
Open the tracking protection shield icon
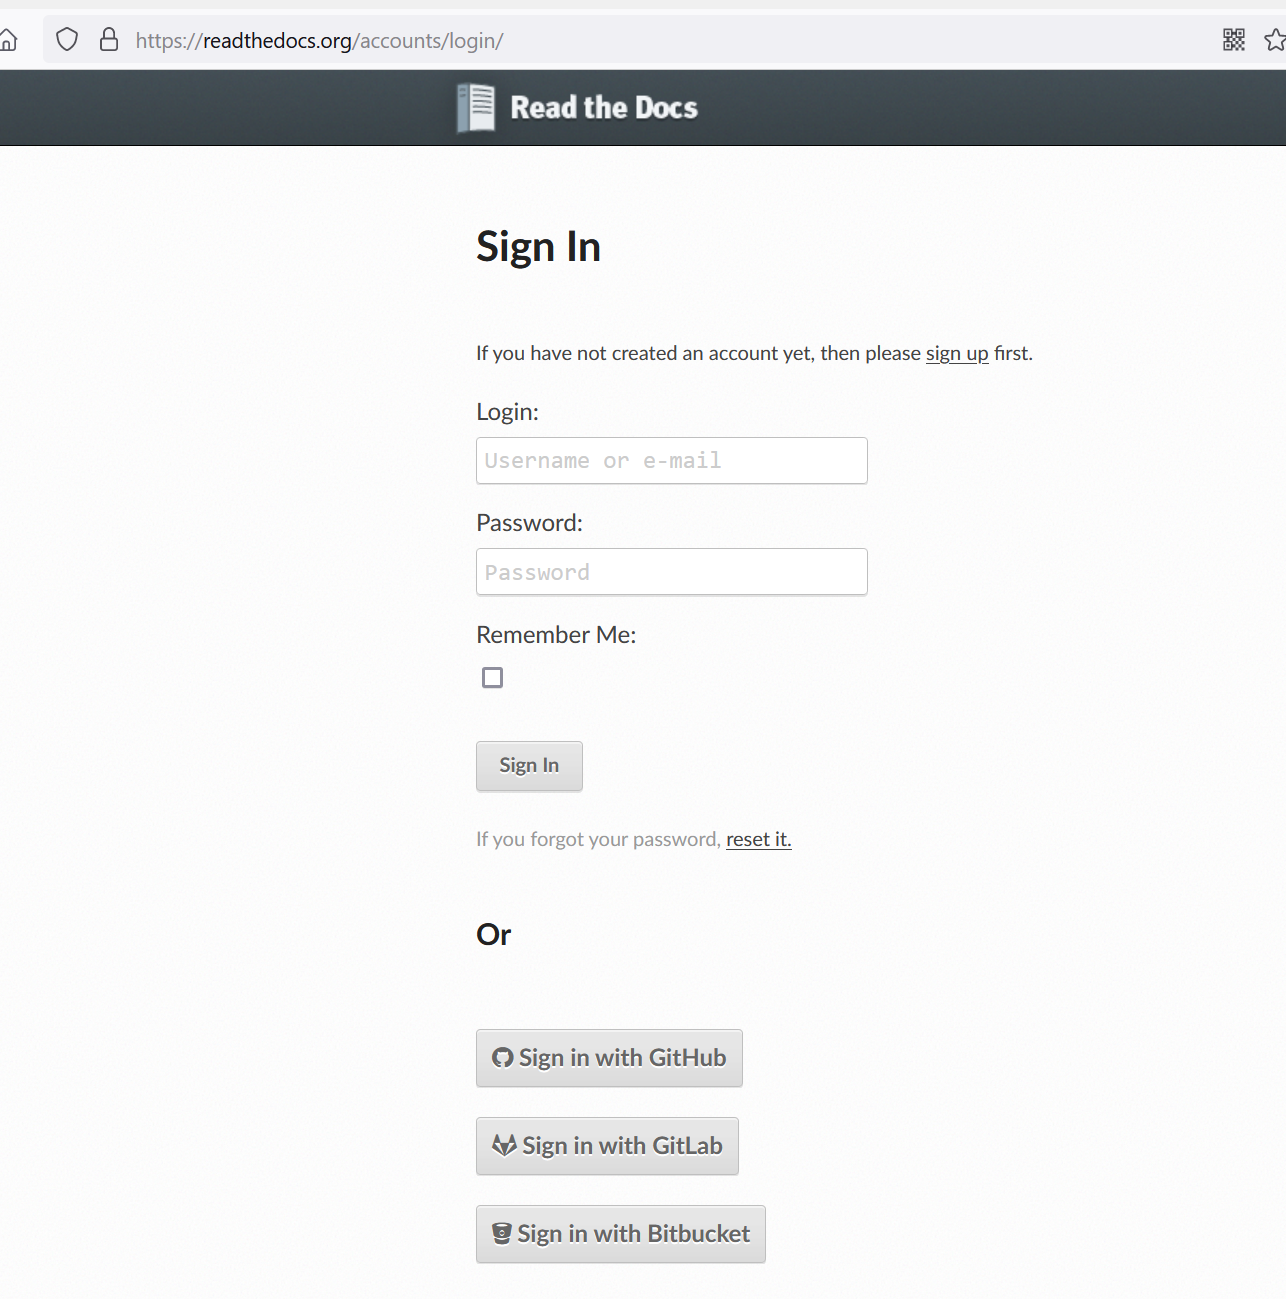point(67,40)
